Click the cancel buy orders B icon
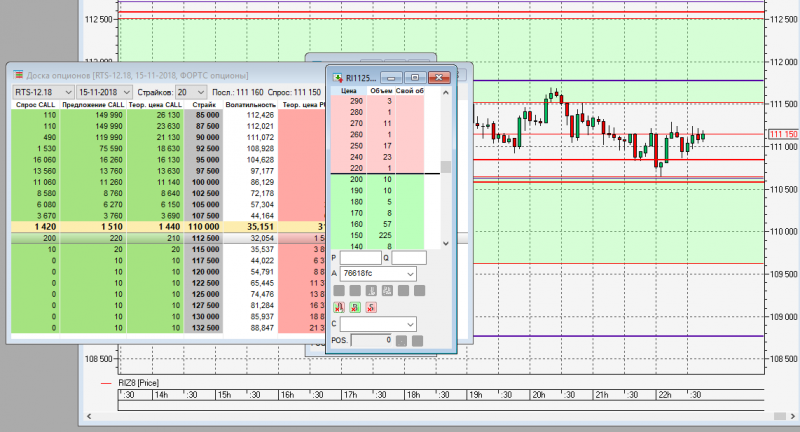Screen dimensions: 800x432 (355, 308)
